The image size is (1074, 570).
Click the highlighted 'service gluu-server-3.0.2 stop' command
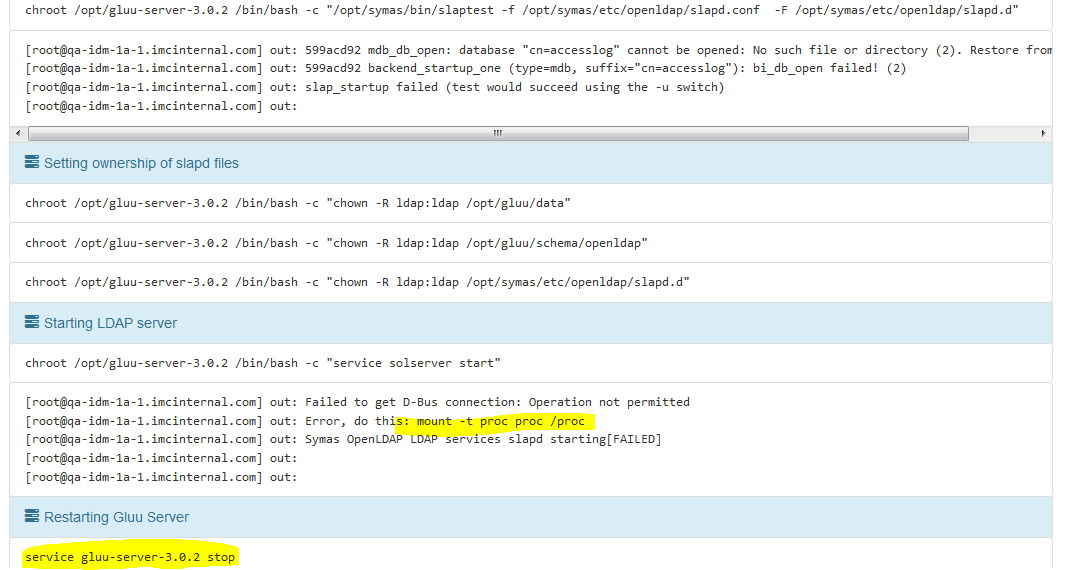tap(130, 557)
